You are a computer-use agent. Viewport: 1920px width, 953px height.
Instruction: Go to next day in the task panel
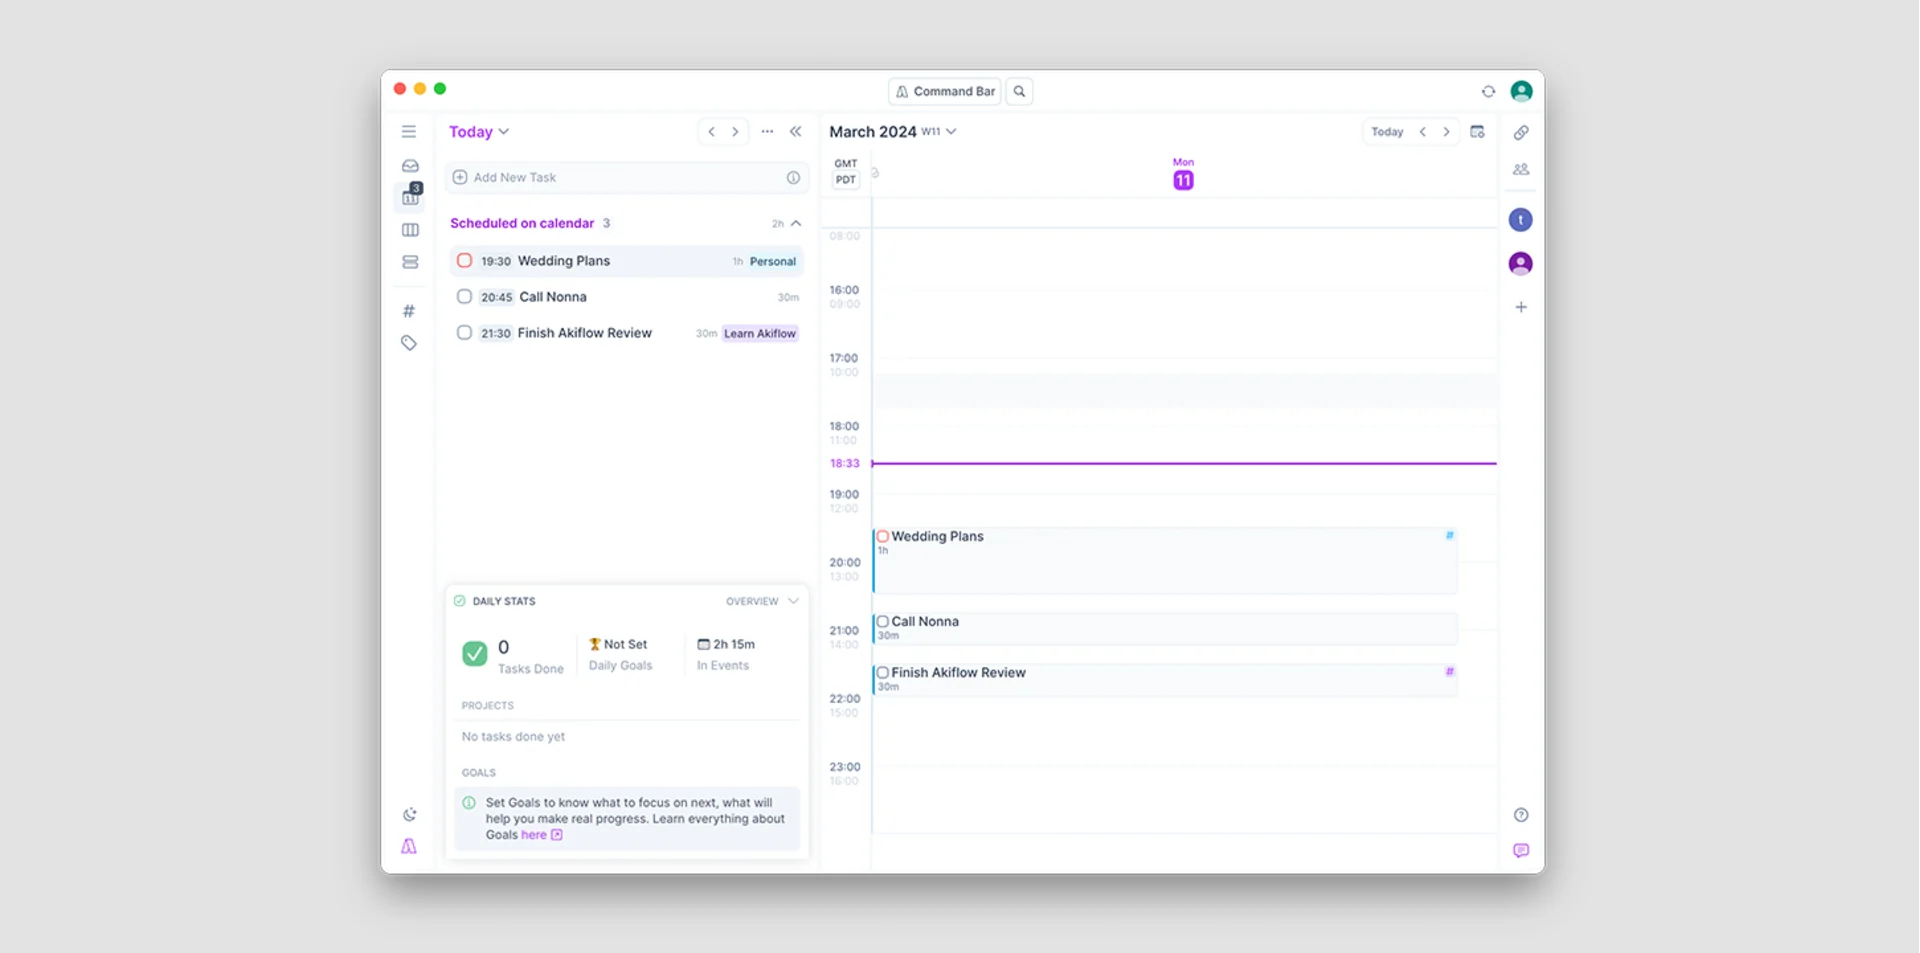pos(735,131)
